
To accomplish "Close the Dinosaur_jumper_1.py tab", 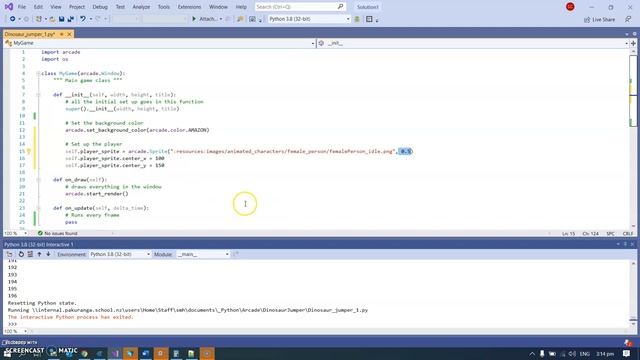I will click(69, 34).
